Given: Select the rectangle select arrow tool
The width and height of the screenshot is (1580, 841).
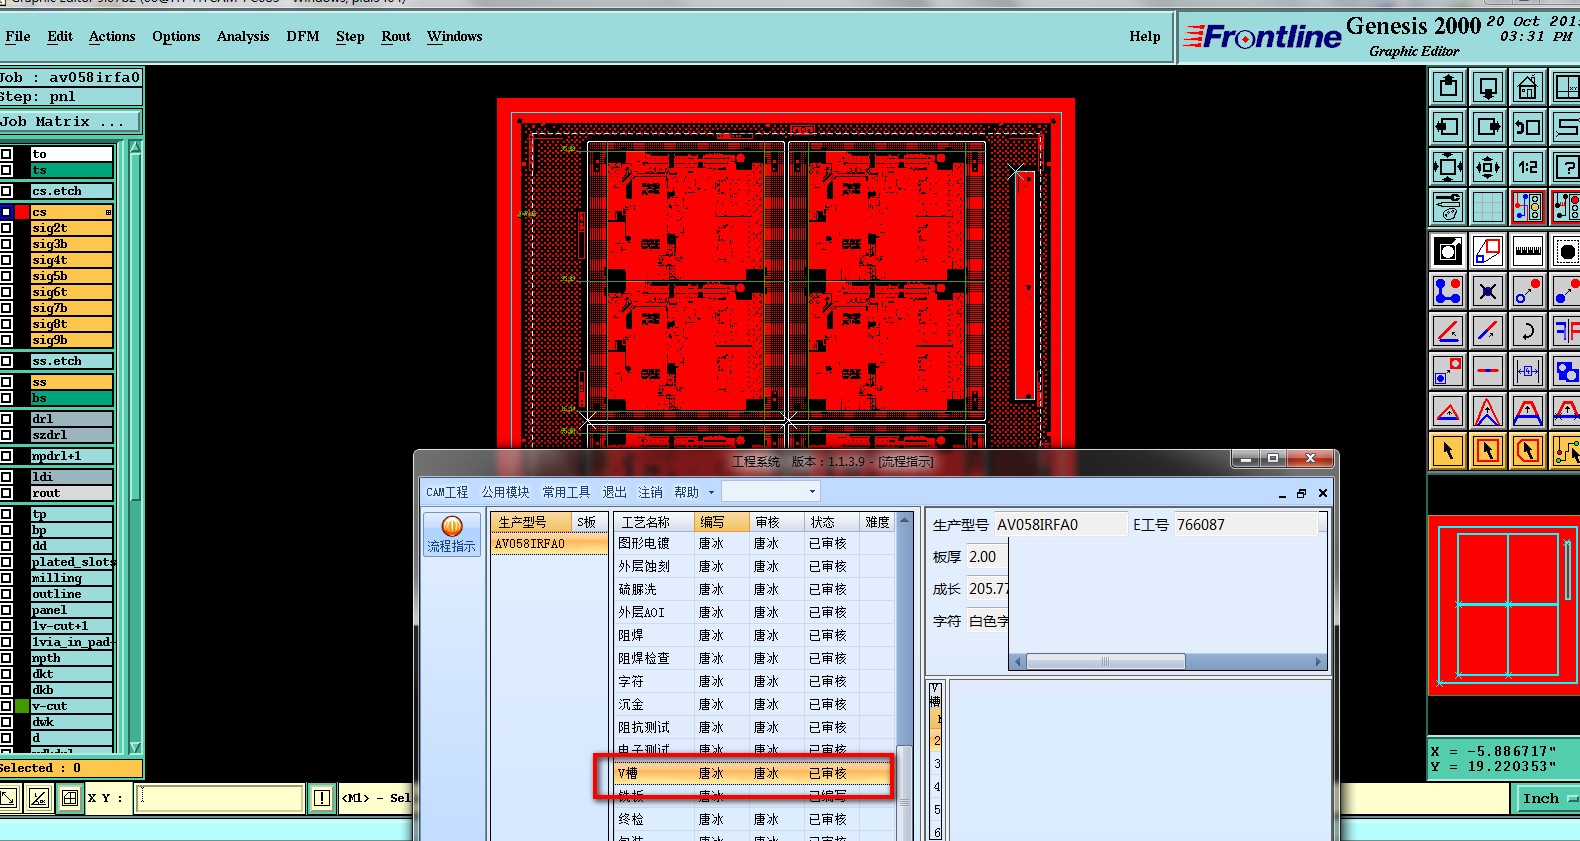Looking at the screenshot, I should tap(1488, 451).
